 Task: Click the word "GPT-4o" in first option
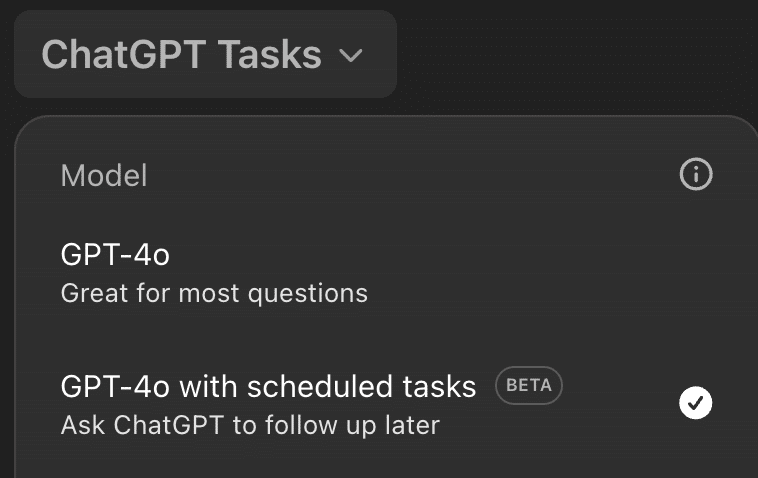[115, 255]
